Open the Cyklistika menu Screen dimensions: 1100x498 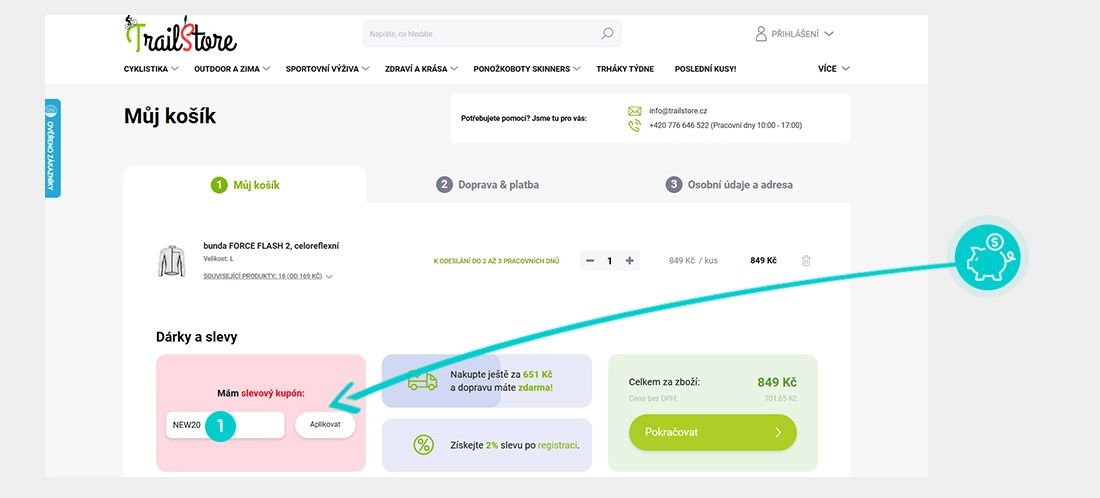[x=152, y=69]
